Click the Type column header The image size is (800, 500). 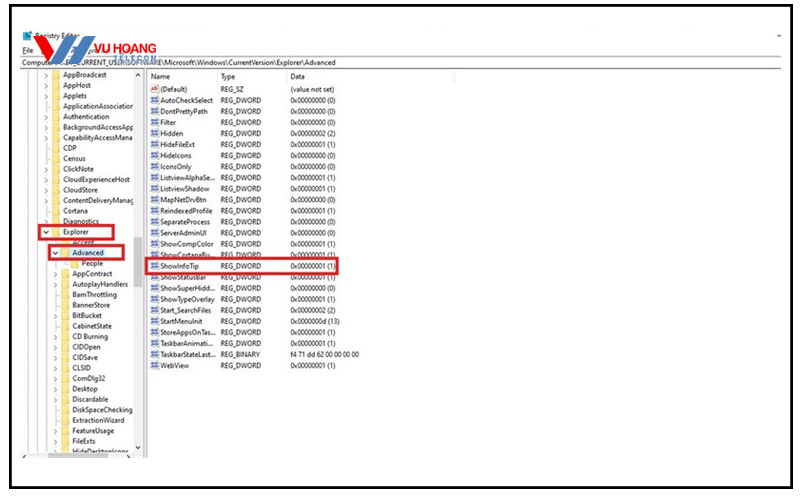click(x=228, y=76)
